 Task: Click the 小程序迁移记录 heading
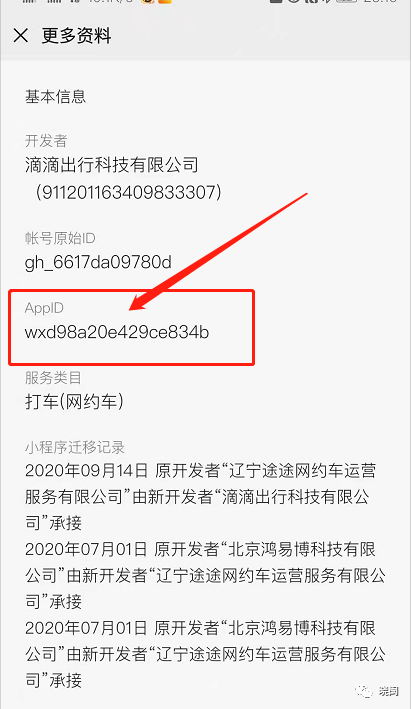click(75, 447)
